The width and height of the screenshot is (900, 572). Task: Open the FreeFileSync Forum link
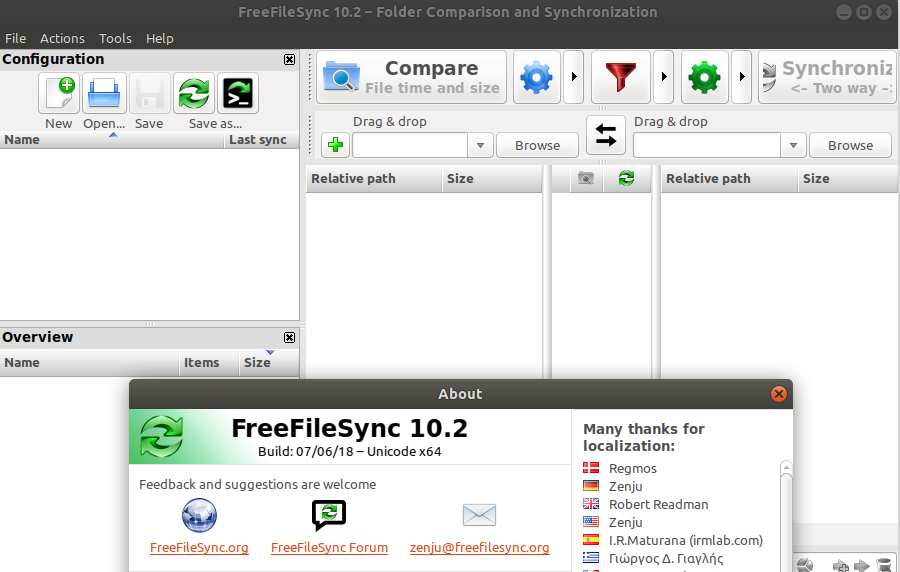click(329, 547)
